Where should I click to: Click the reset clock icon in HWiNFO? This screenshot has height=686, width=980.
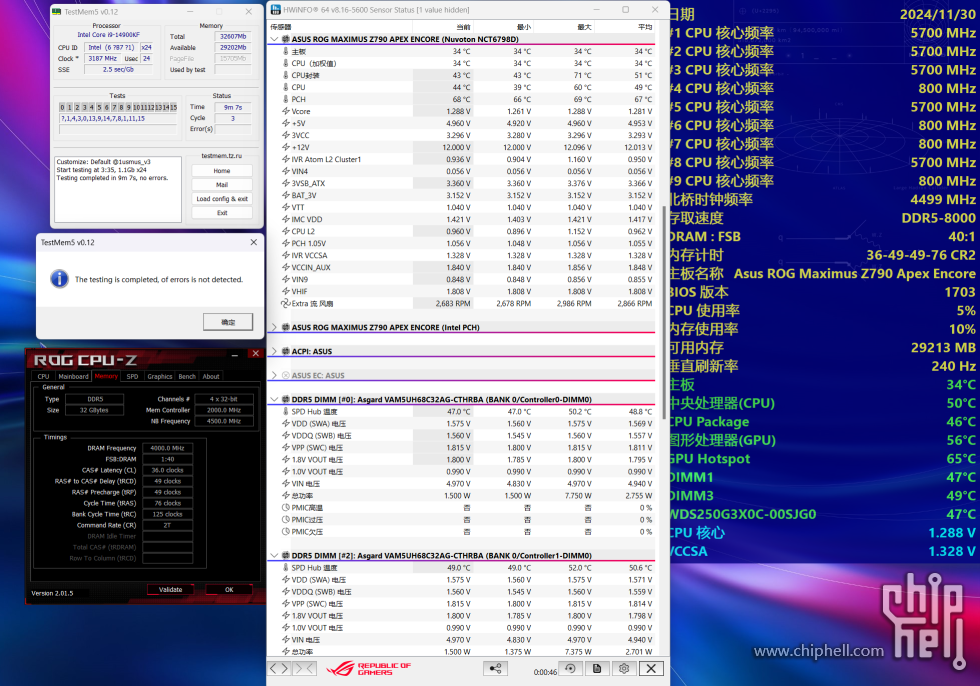[570, 669]
